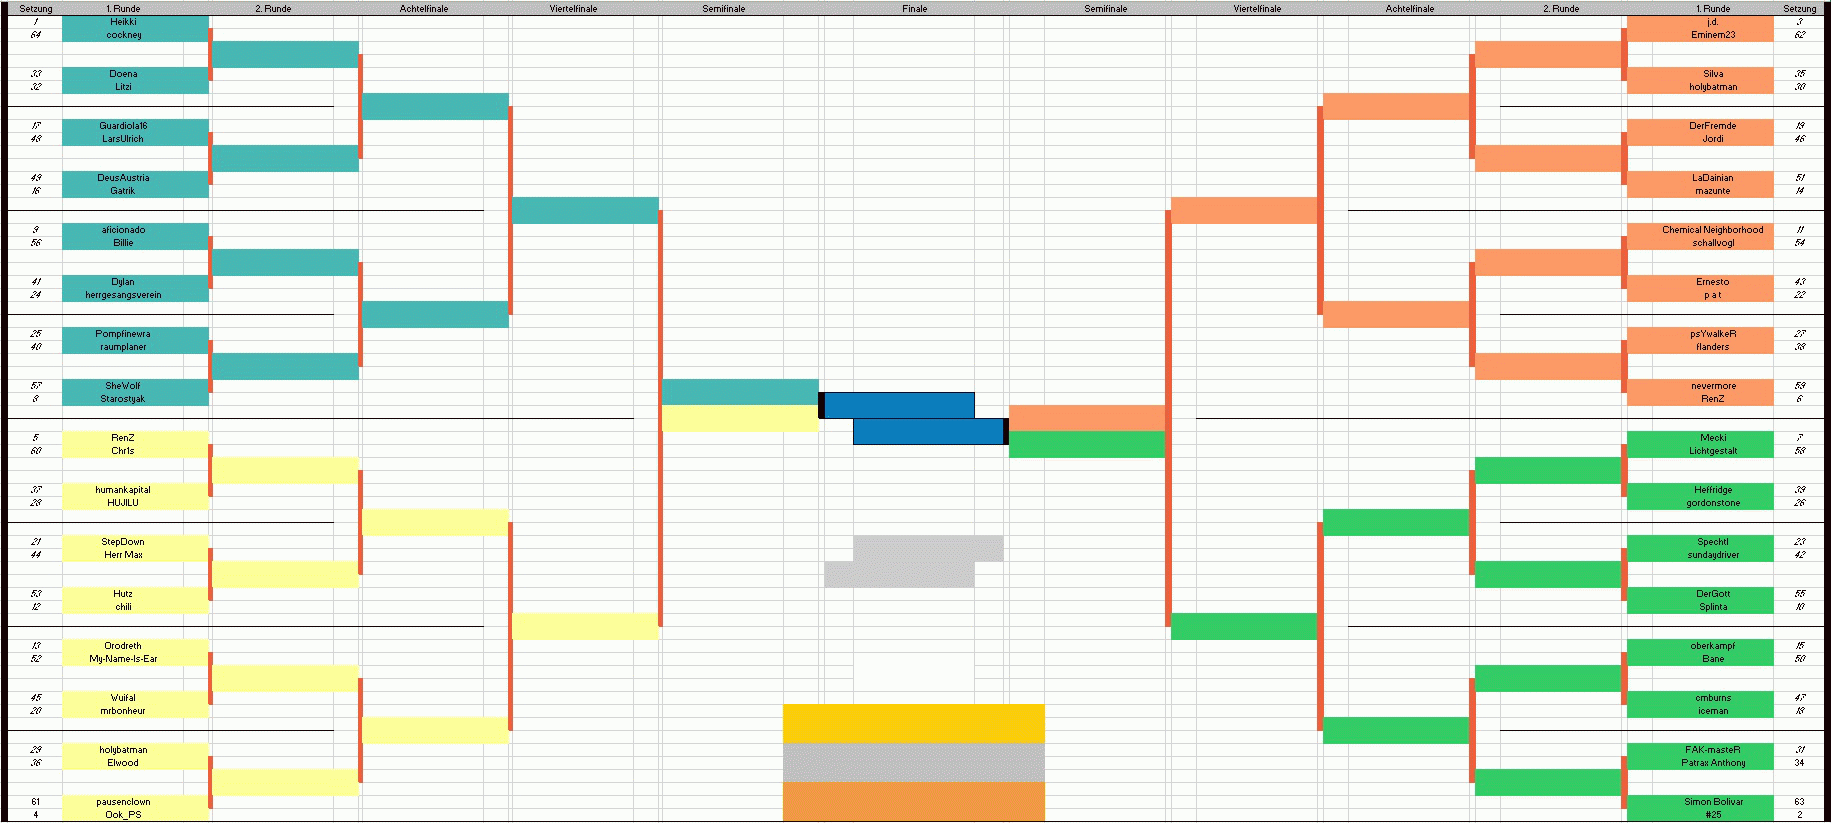Click the 'Heikki' player cell
The width and height of the screenshot is (1831, 823).
tap(135, 22)
